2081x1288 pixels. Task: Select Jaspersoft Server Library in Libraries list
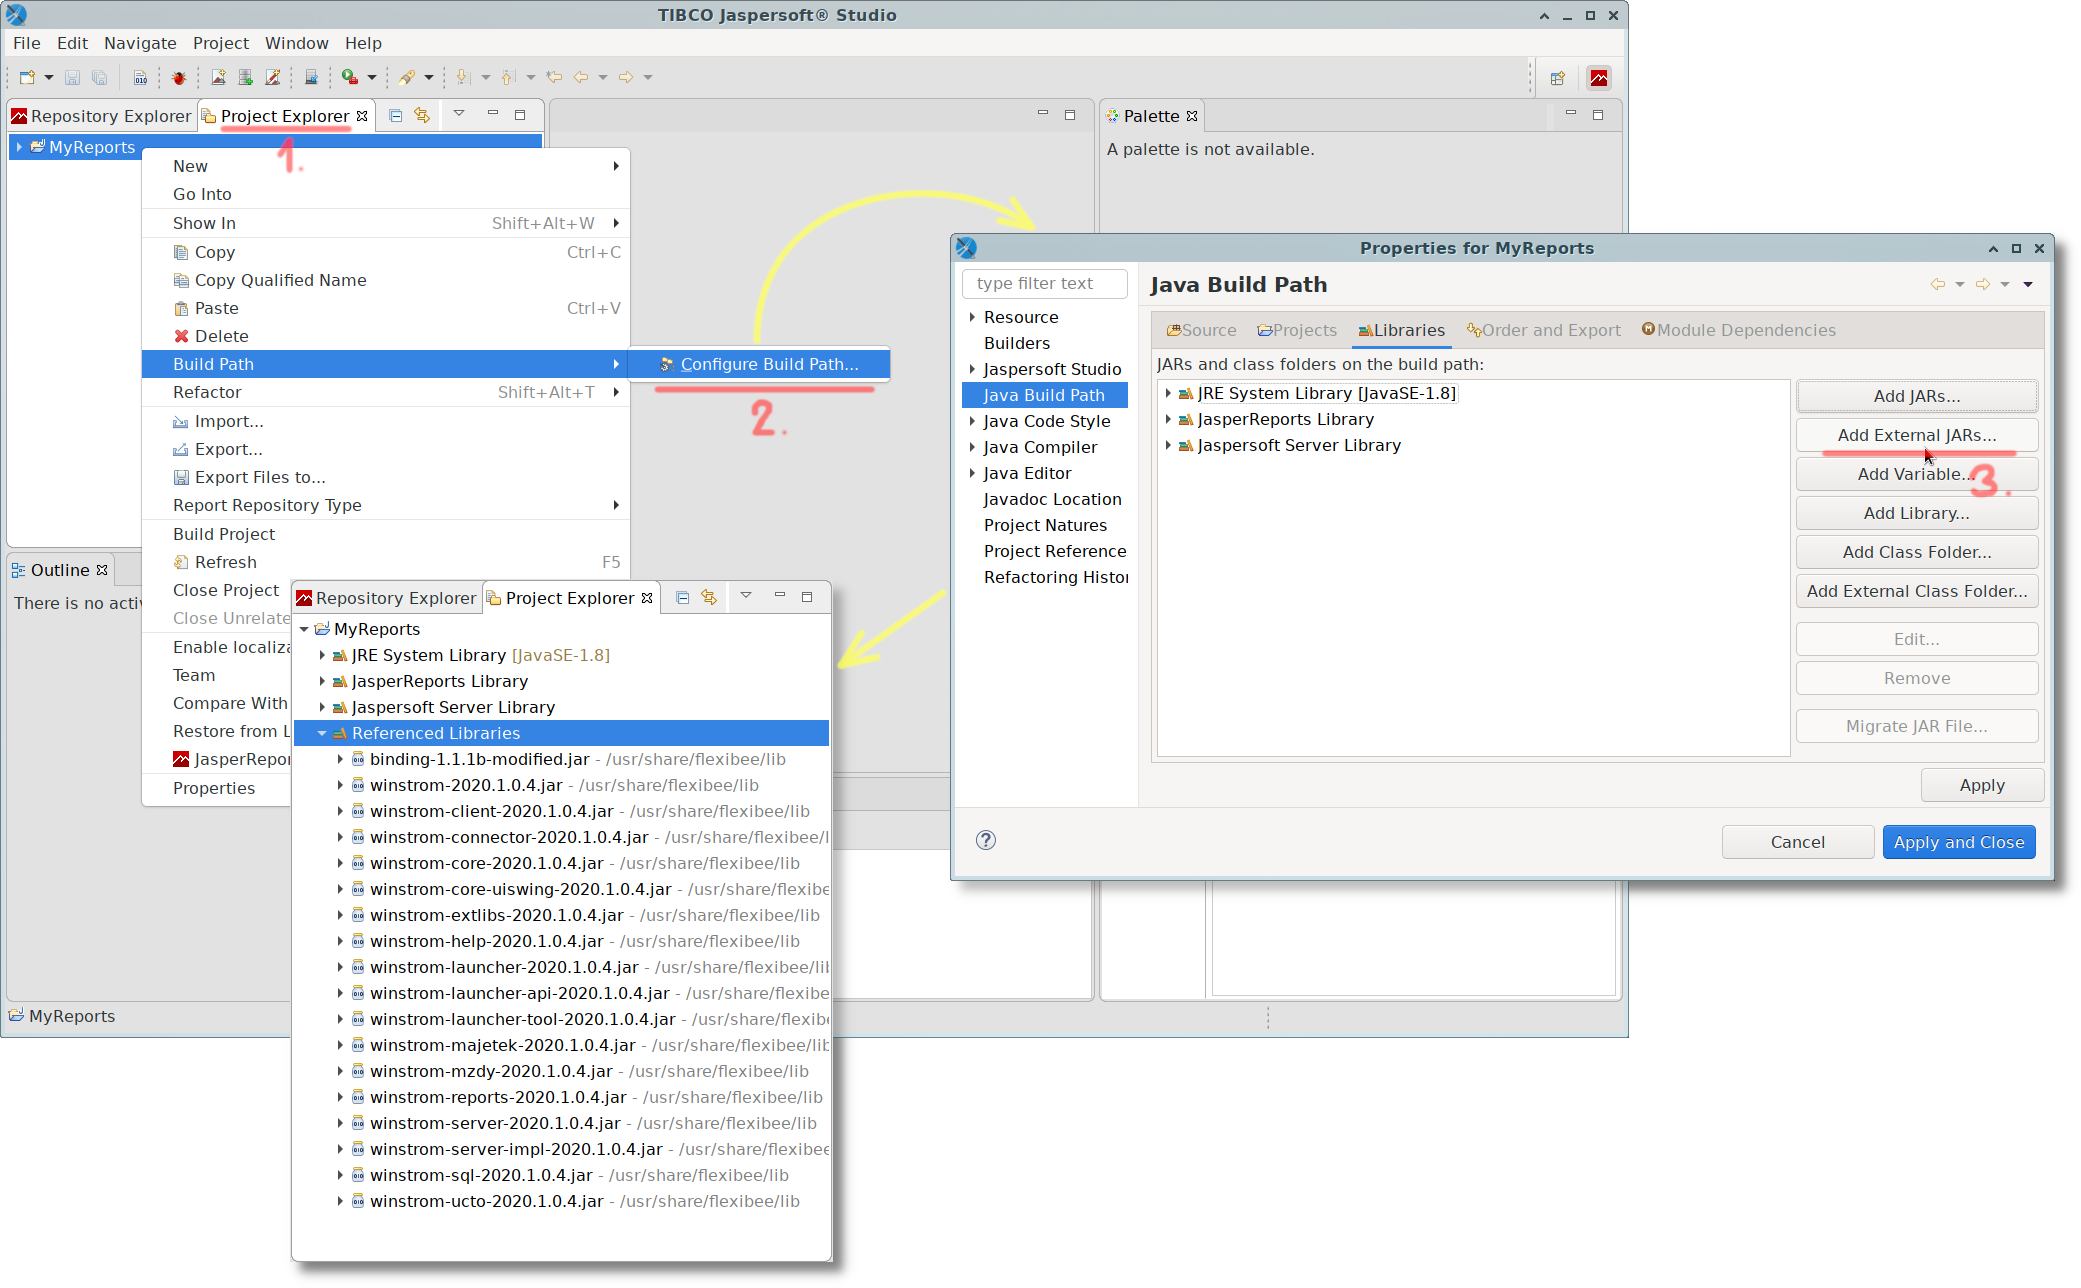pyautogui.click(x=1298, y=445)
